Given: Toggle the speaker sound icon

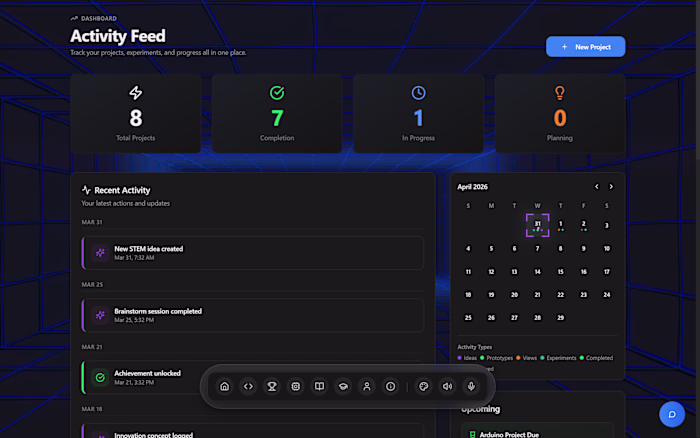Looking at the screenshot, I should 447,386.
